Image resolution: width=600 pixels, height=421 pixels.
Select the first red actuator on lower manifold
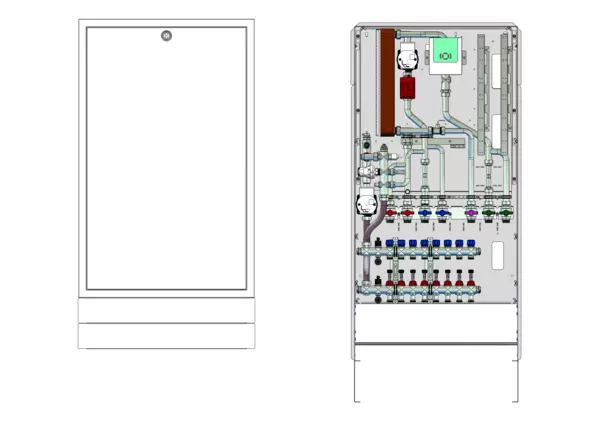click(x=388, y=284)
